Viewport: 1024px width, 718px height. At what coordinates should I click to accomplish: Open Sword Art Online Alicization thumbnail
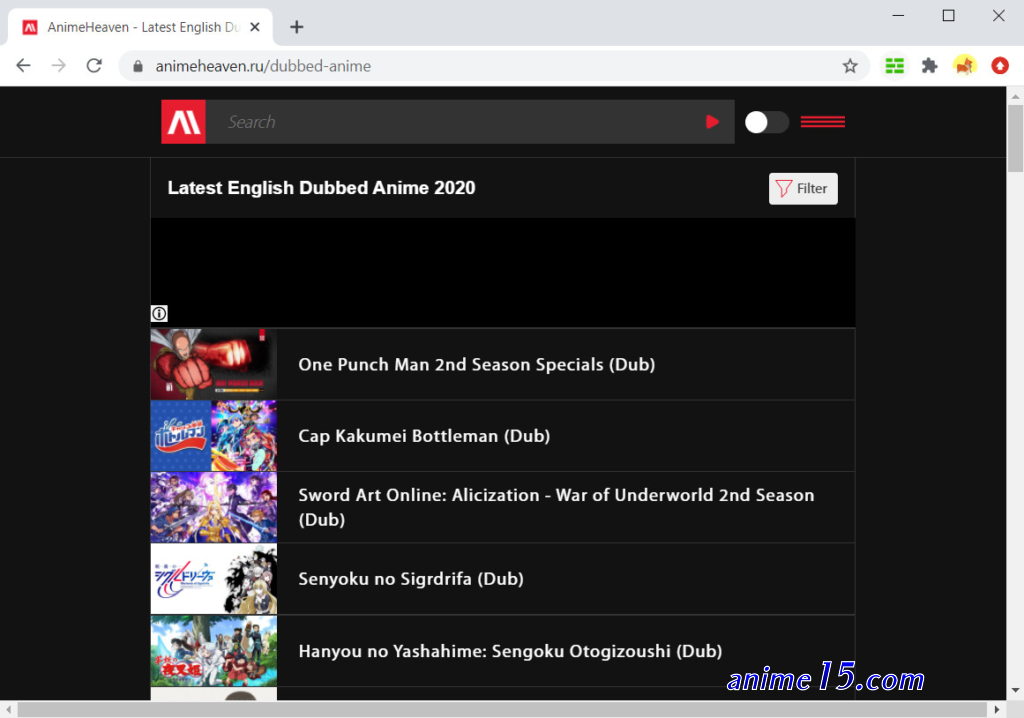[x=214, y=508]
